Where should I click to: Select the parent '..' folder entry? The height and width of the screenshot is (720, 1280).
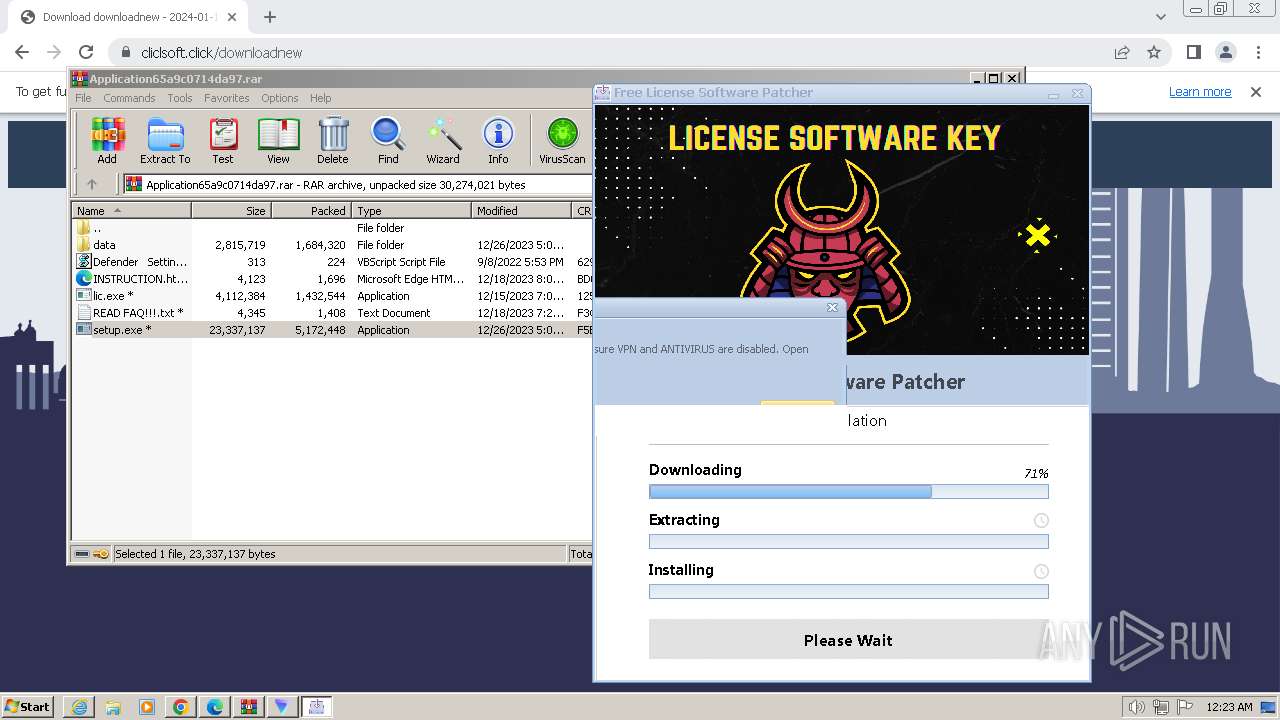pyautogui.click(x=333, y=228)
